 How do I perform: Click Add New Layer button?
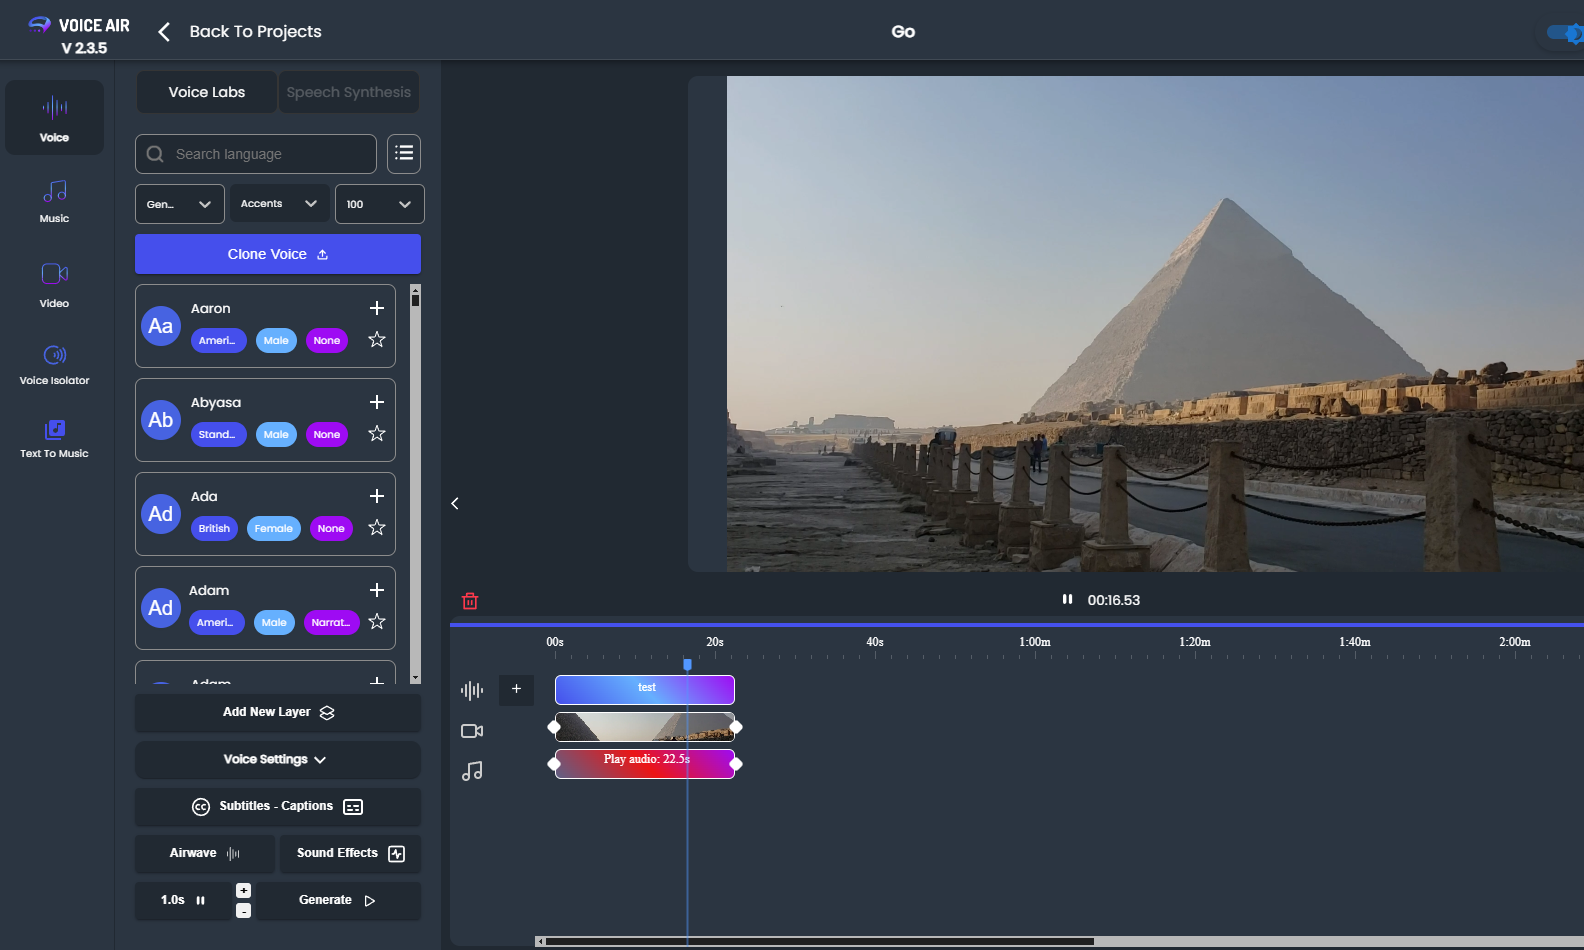coord(277,713)
